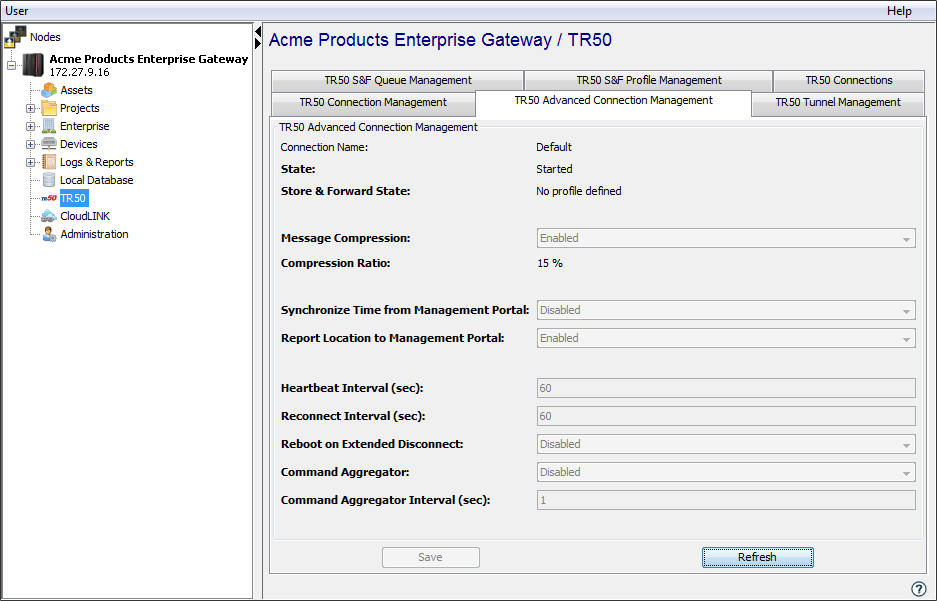Click the Nodes root icon
The height and width of the screenshot is (601, 937).
coord(15,37)
